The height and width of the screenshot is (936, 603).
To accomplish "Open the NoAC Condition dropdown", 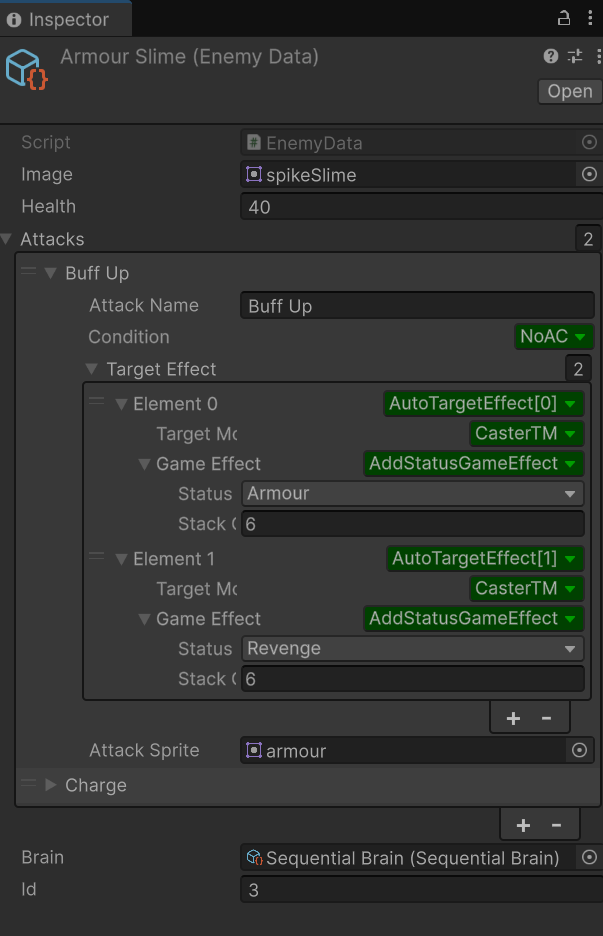I will point(555,337).
